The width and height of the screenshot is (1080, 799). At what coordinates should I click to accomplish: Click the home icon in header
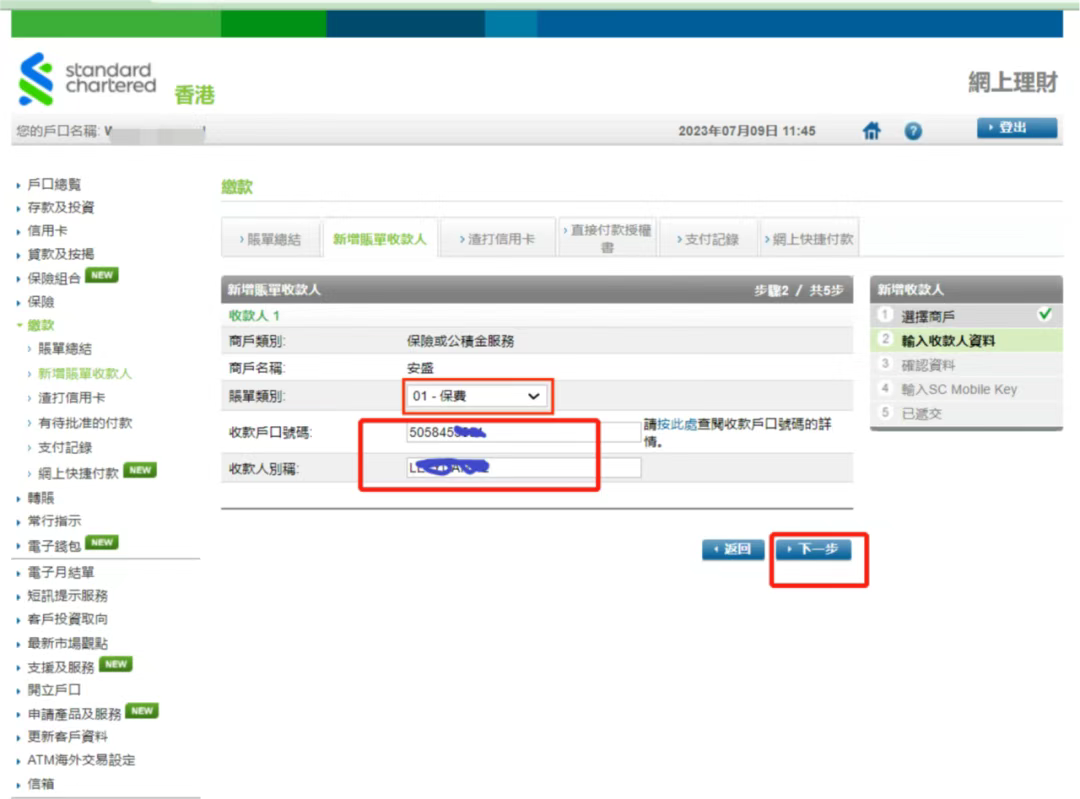872,131
